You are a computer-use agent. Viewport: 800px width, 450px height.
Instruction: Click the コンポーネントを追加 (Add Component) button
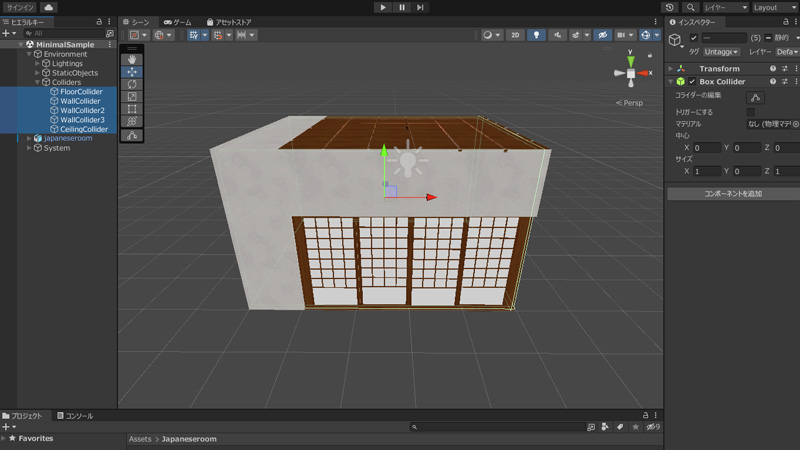[732, 193]
